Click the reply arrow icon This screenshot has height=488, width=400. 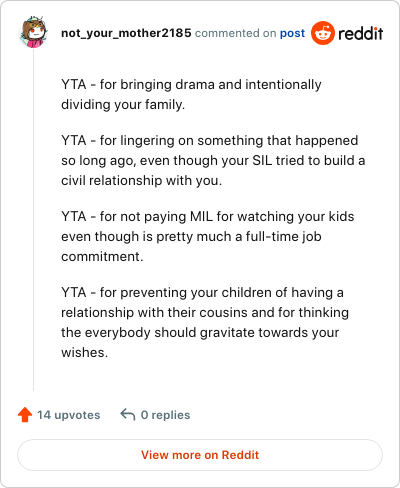pyautogui.click(x=128, y=415)
